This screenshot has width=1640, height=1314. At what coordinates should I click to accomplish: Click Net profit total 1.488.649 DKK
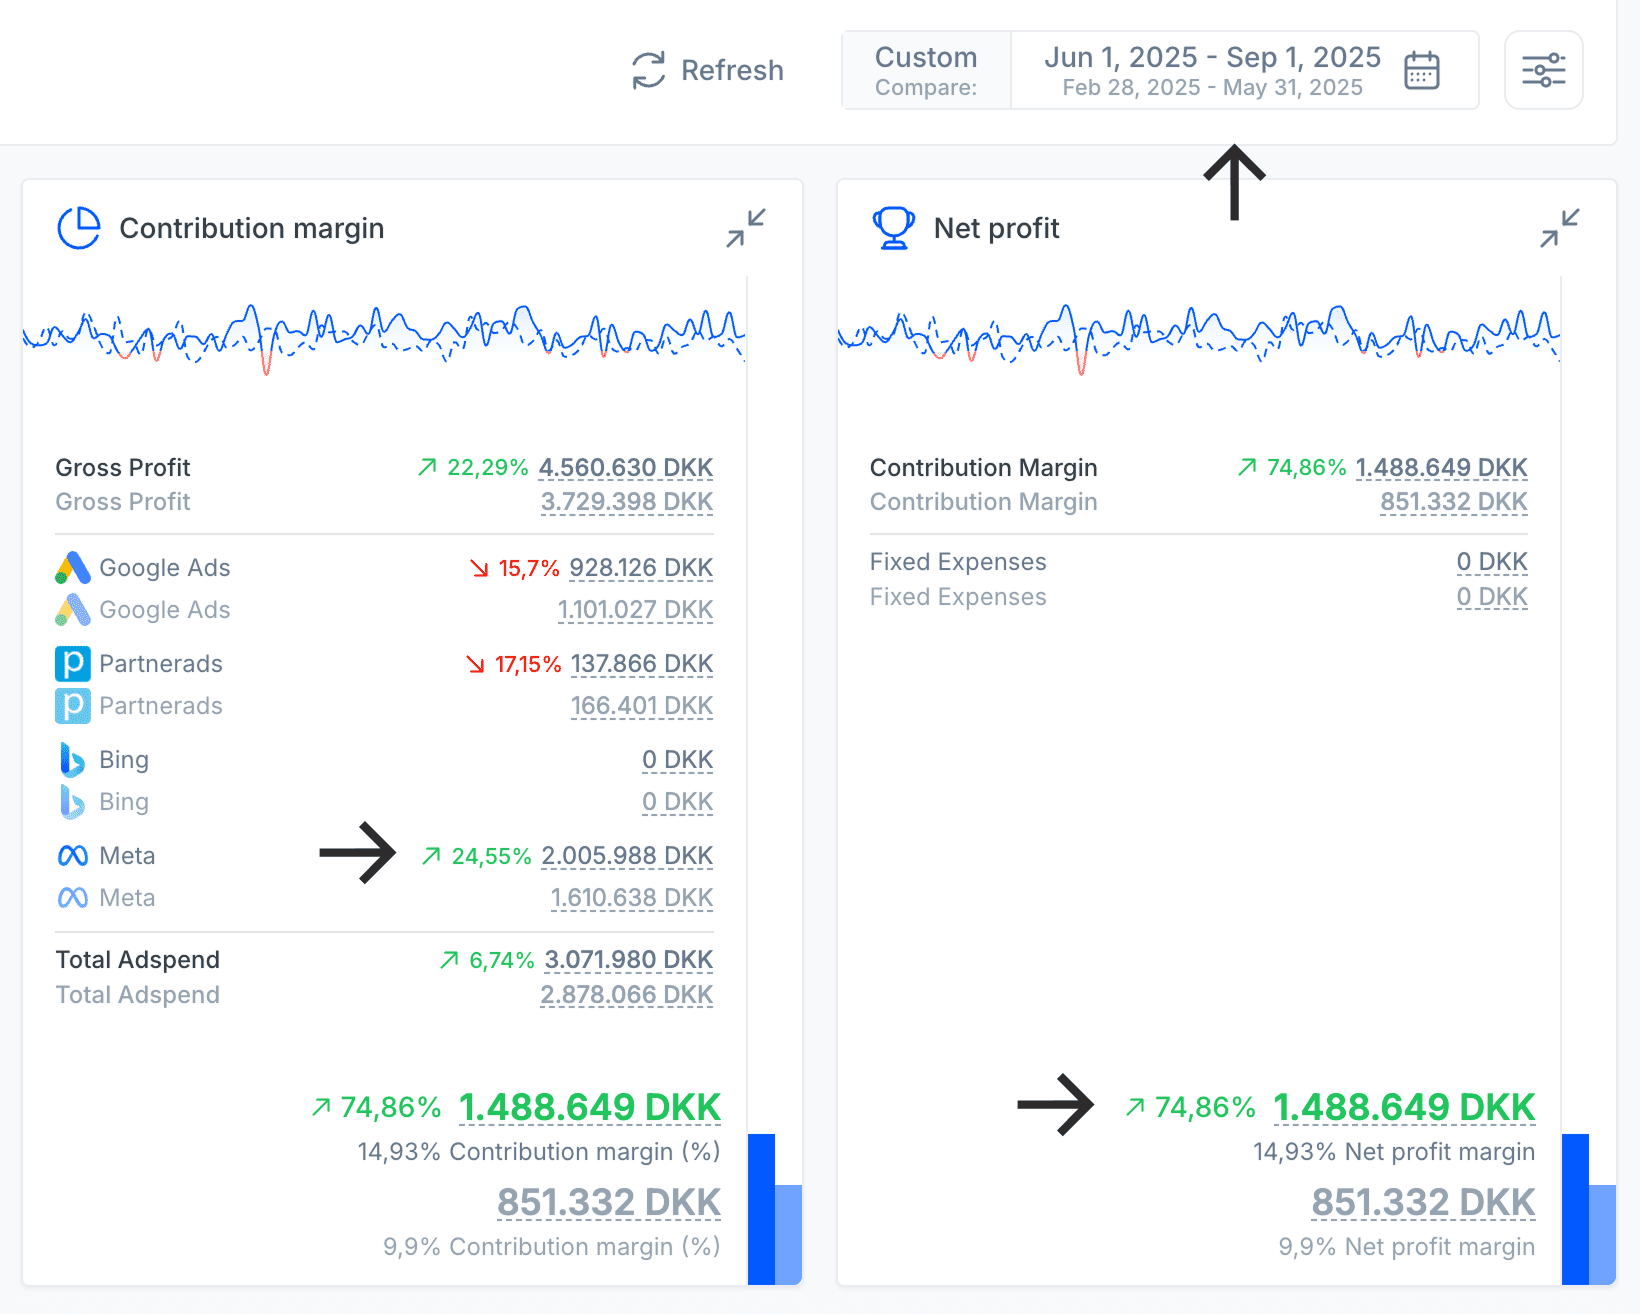[x=1404, y=1108]
